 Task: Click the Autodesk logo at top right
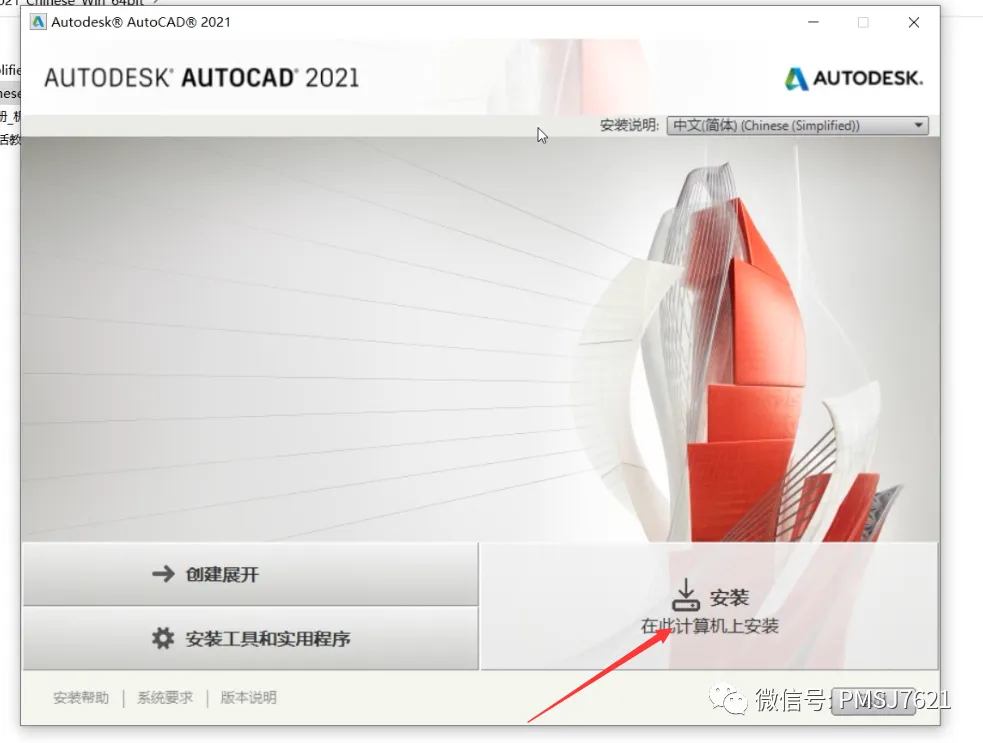853,78
